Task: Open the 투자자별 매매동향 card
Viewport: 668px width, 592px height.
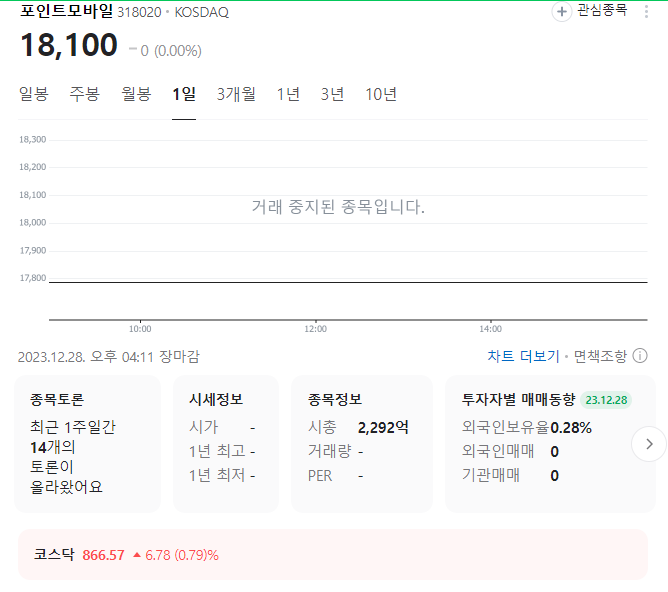Action: [550, 444]
